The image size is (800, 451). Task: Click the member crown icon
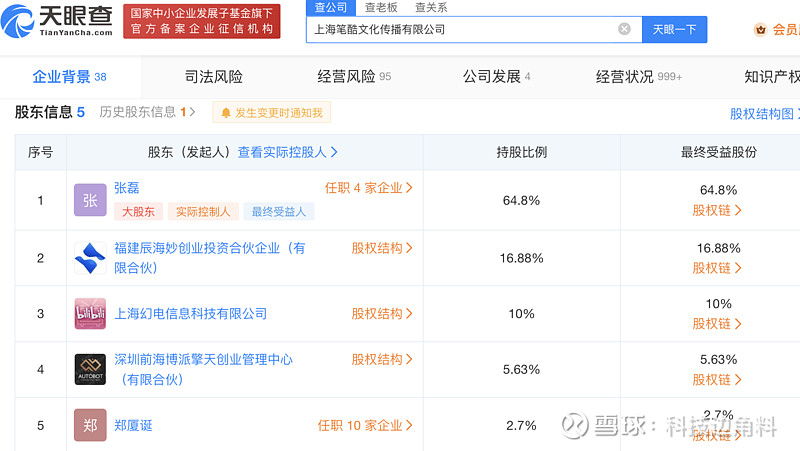(761, 30)
